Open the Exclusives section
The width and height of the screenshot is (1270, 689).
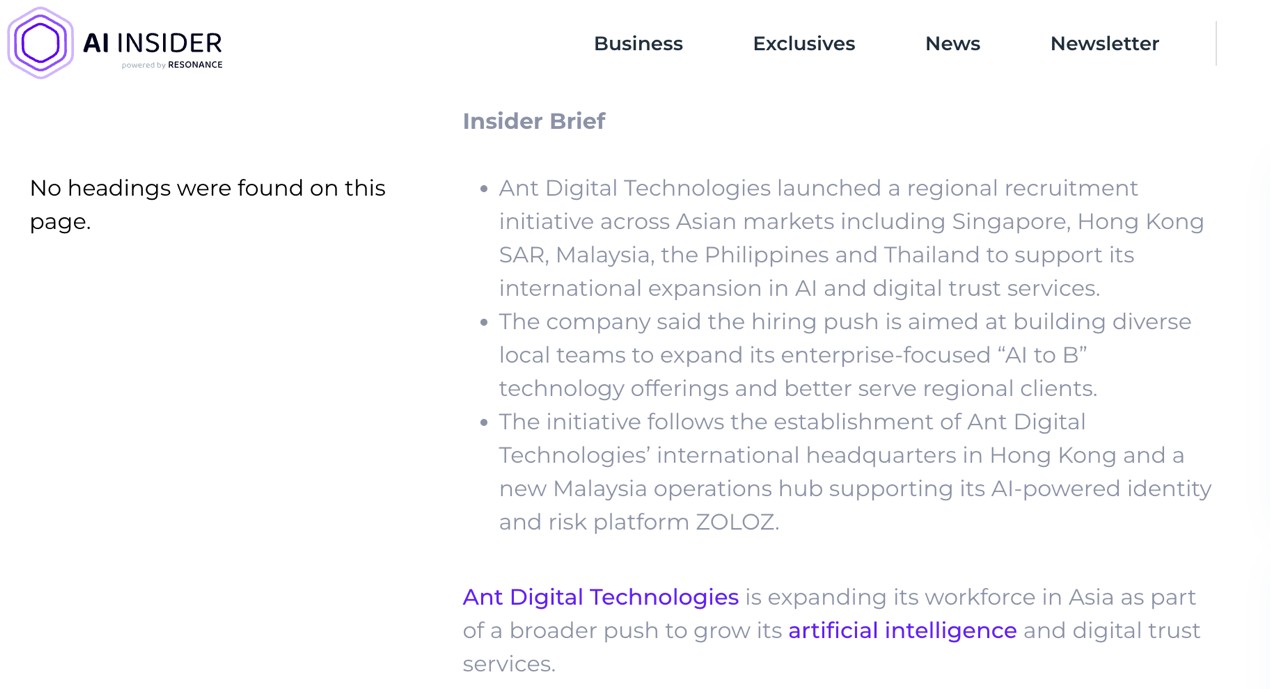[x=803, y=43]
